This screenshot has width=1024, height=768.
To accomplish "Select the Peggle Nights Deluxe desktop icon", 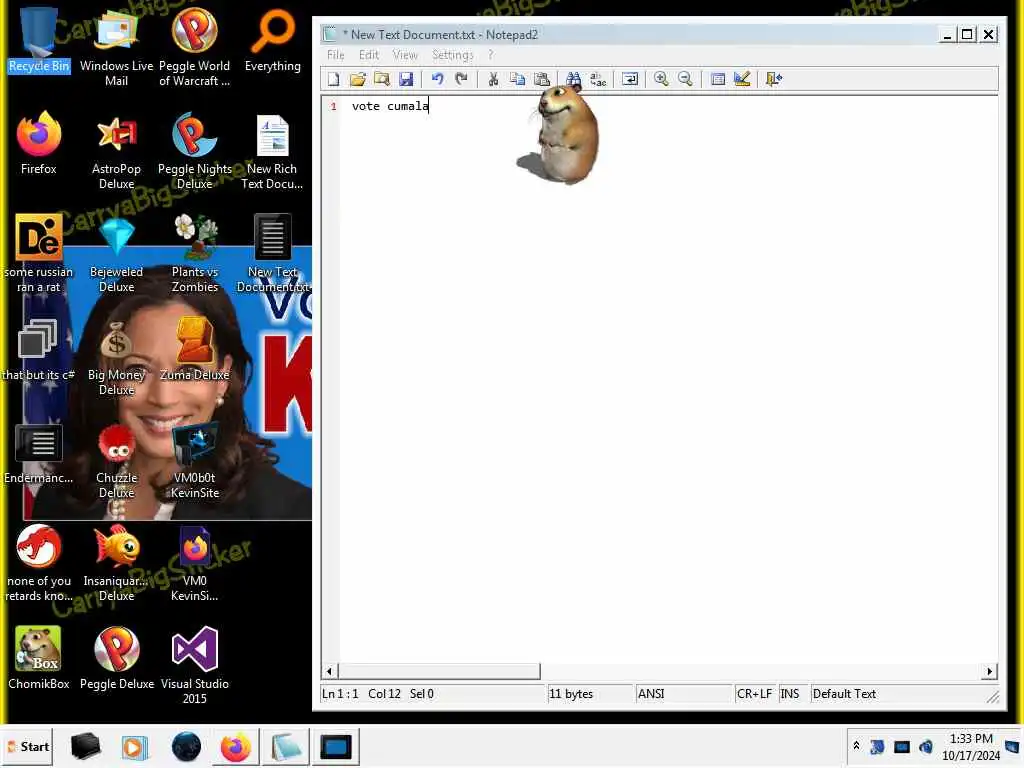I will (x=195, y=150).
